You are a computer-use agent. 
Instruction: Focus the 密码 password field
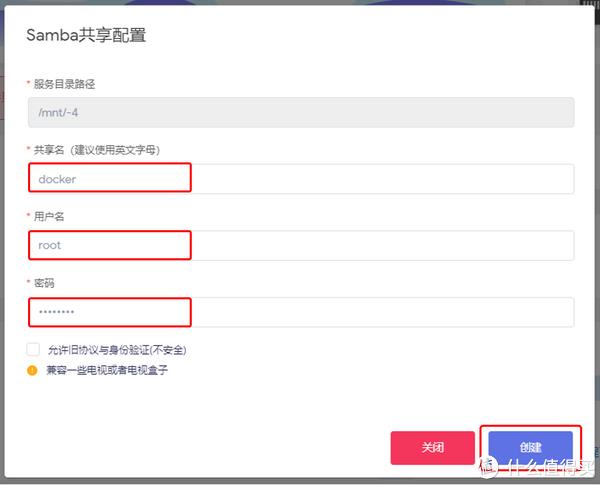(x=301, y=312)
